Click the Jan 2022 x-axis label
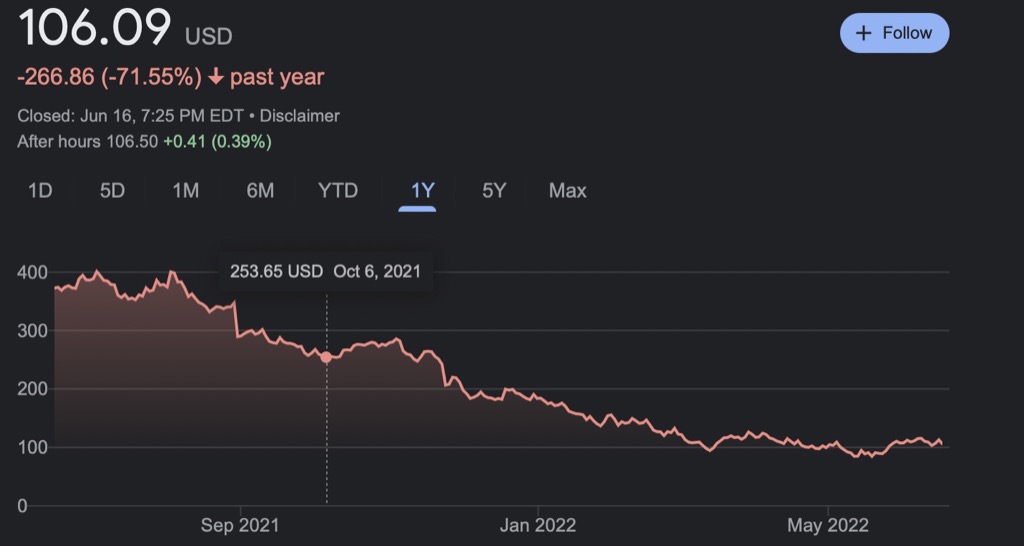 click(x=538, y=525)
